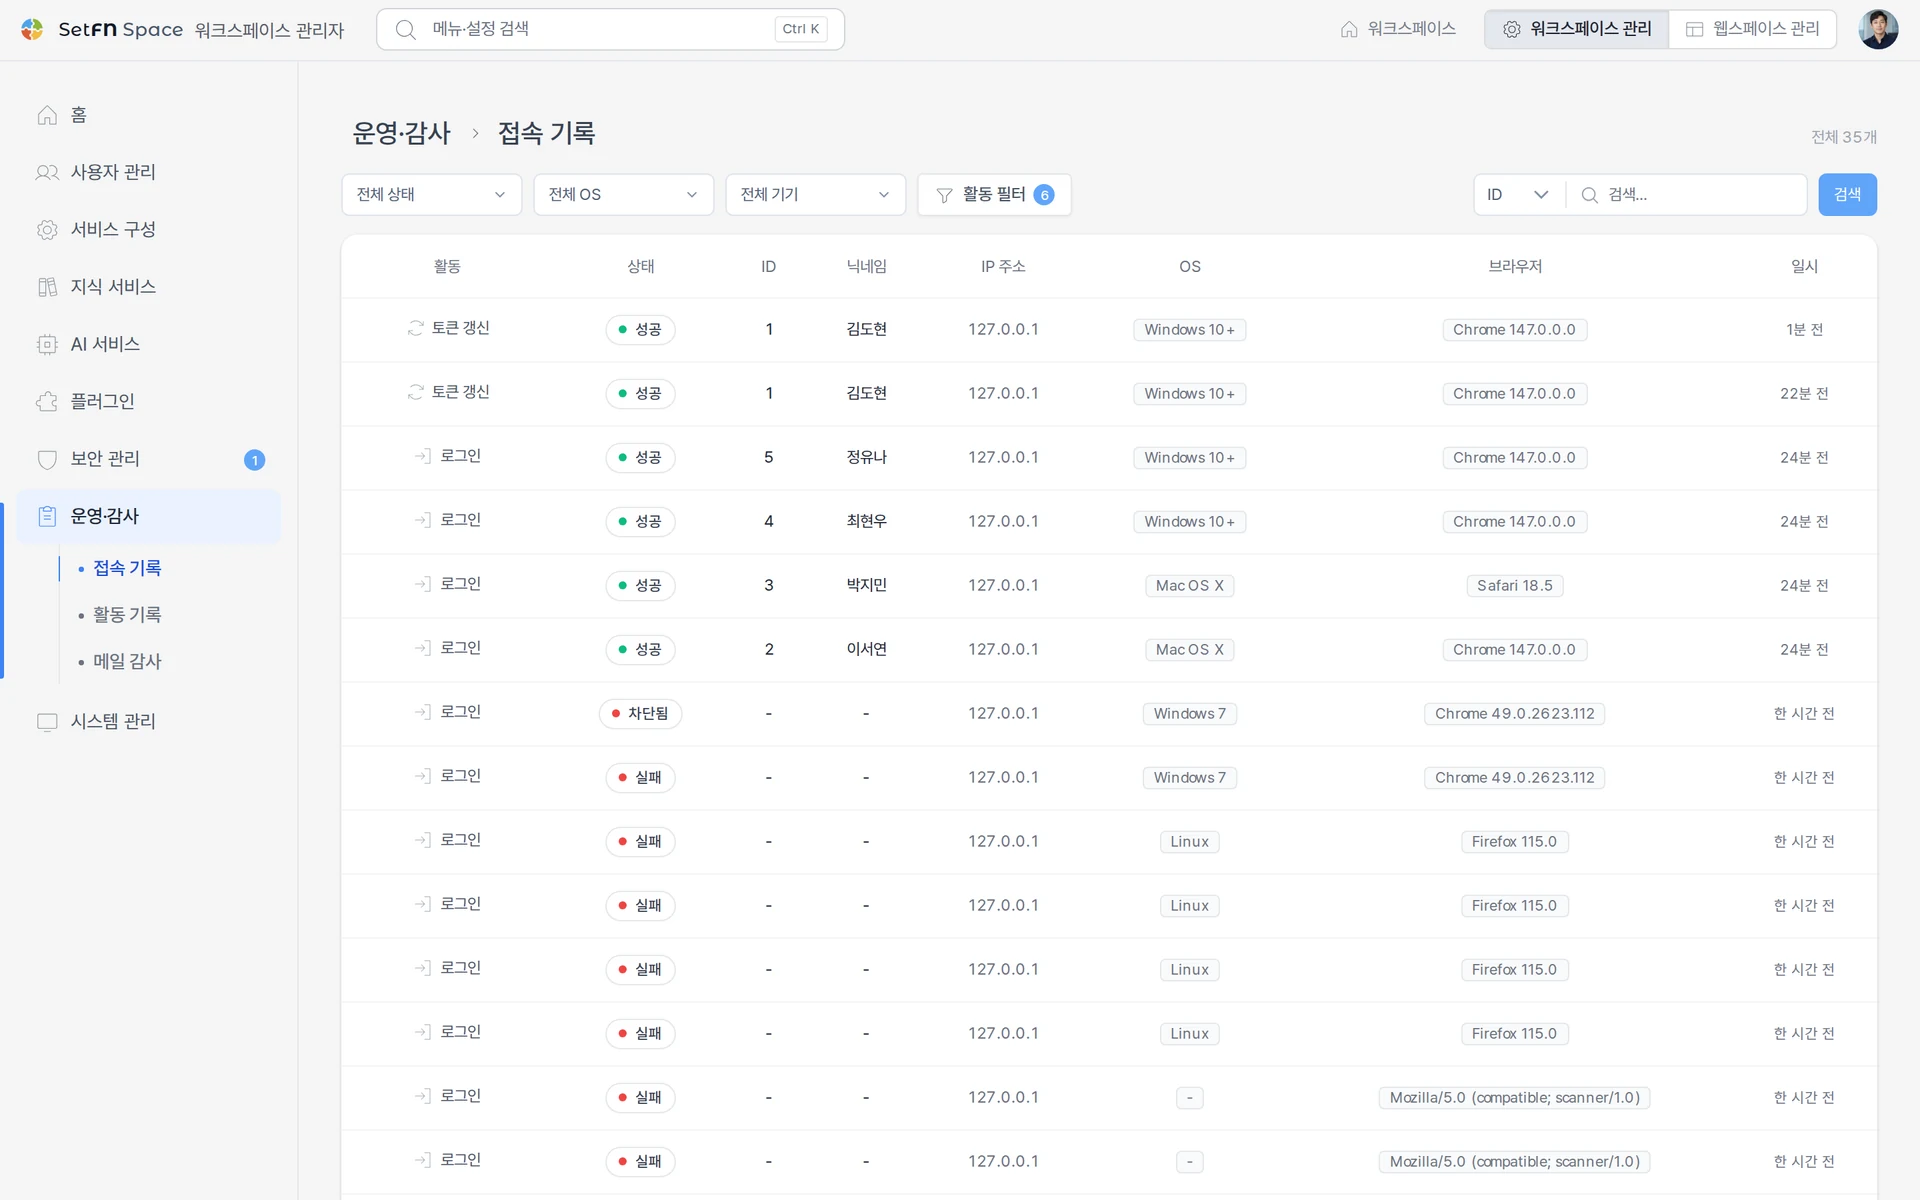This screenshot has height=1200, width=1920.
Task: Select 접속 기록 submenu item
Action: coord(127,568)
